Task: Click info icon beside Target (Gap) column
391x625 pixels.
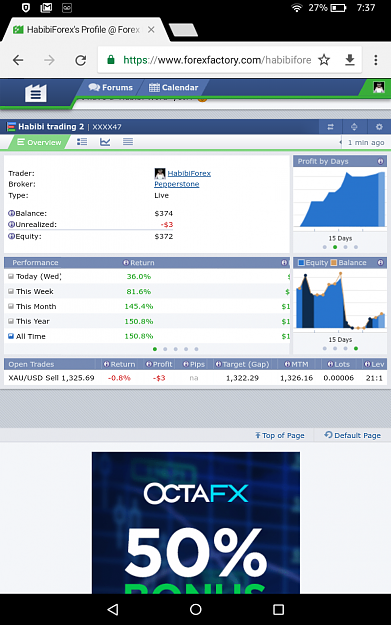Action: coord(218,364)
